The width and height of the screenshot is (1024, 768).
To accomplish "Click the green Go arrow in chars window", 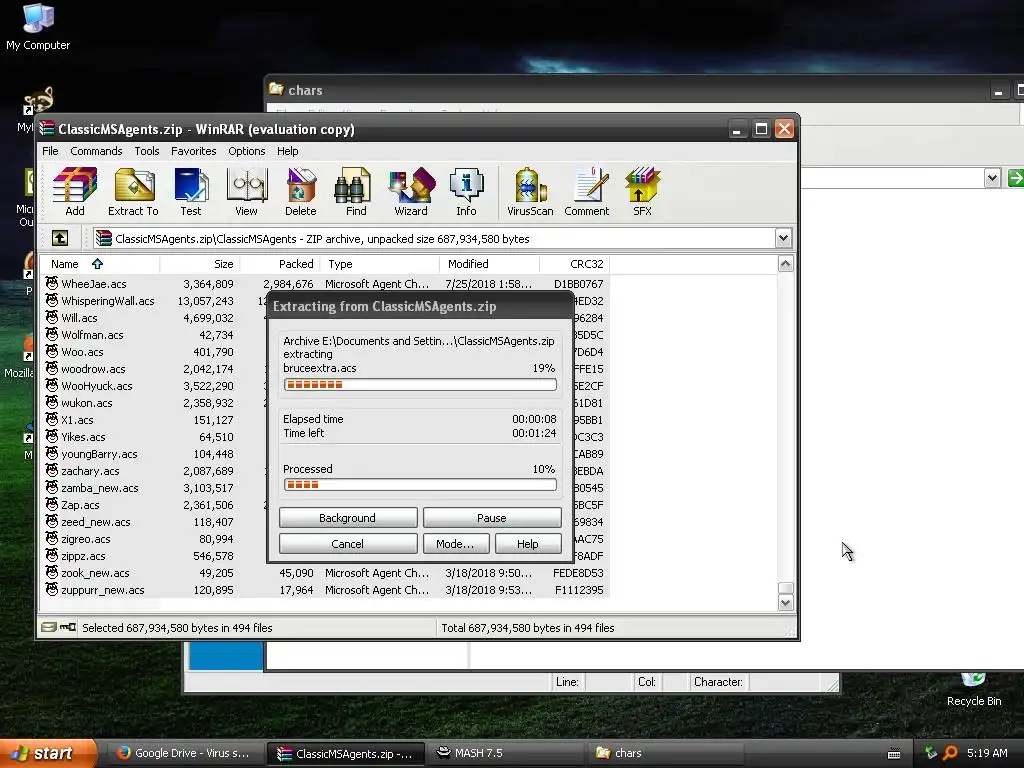I will [x=1016, y=178].
